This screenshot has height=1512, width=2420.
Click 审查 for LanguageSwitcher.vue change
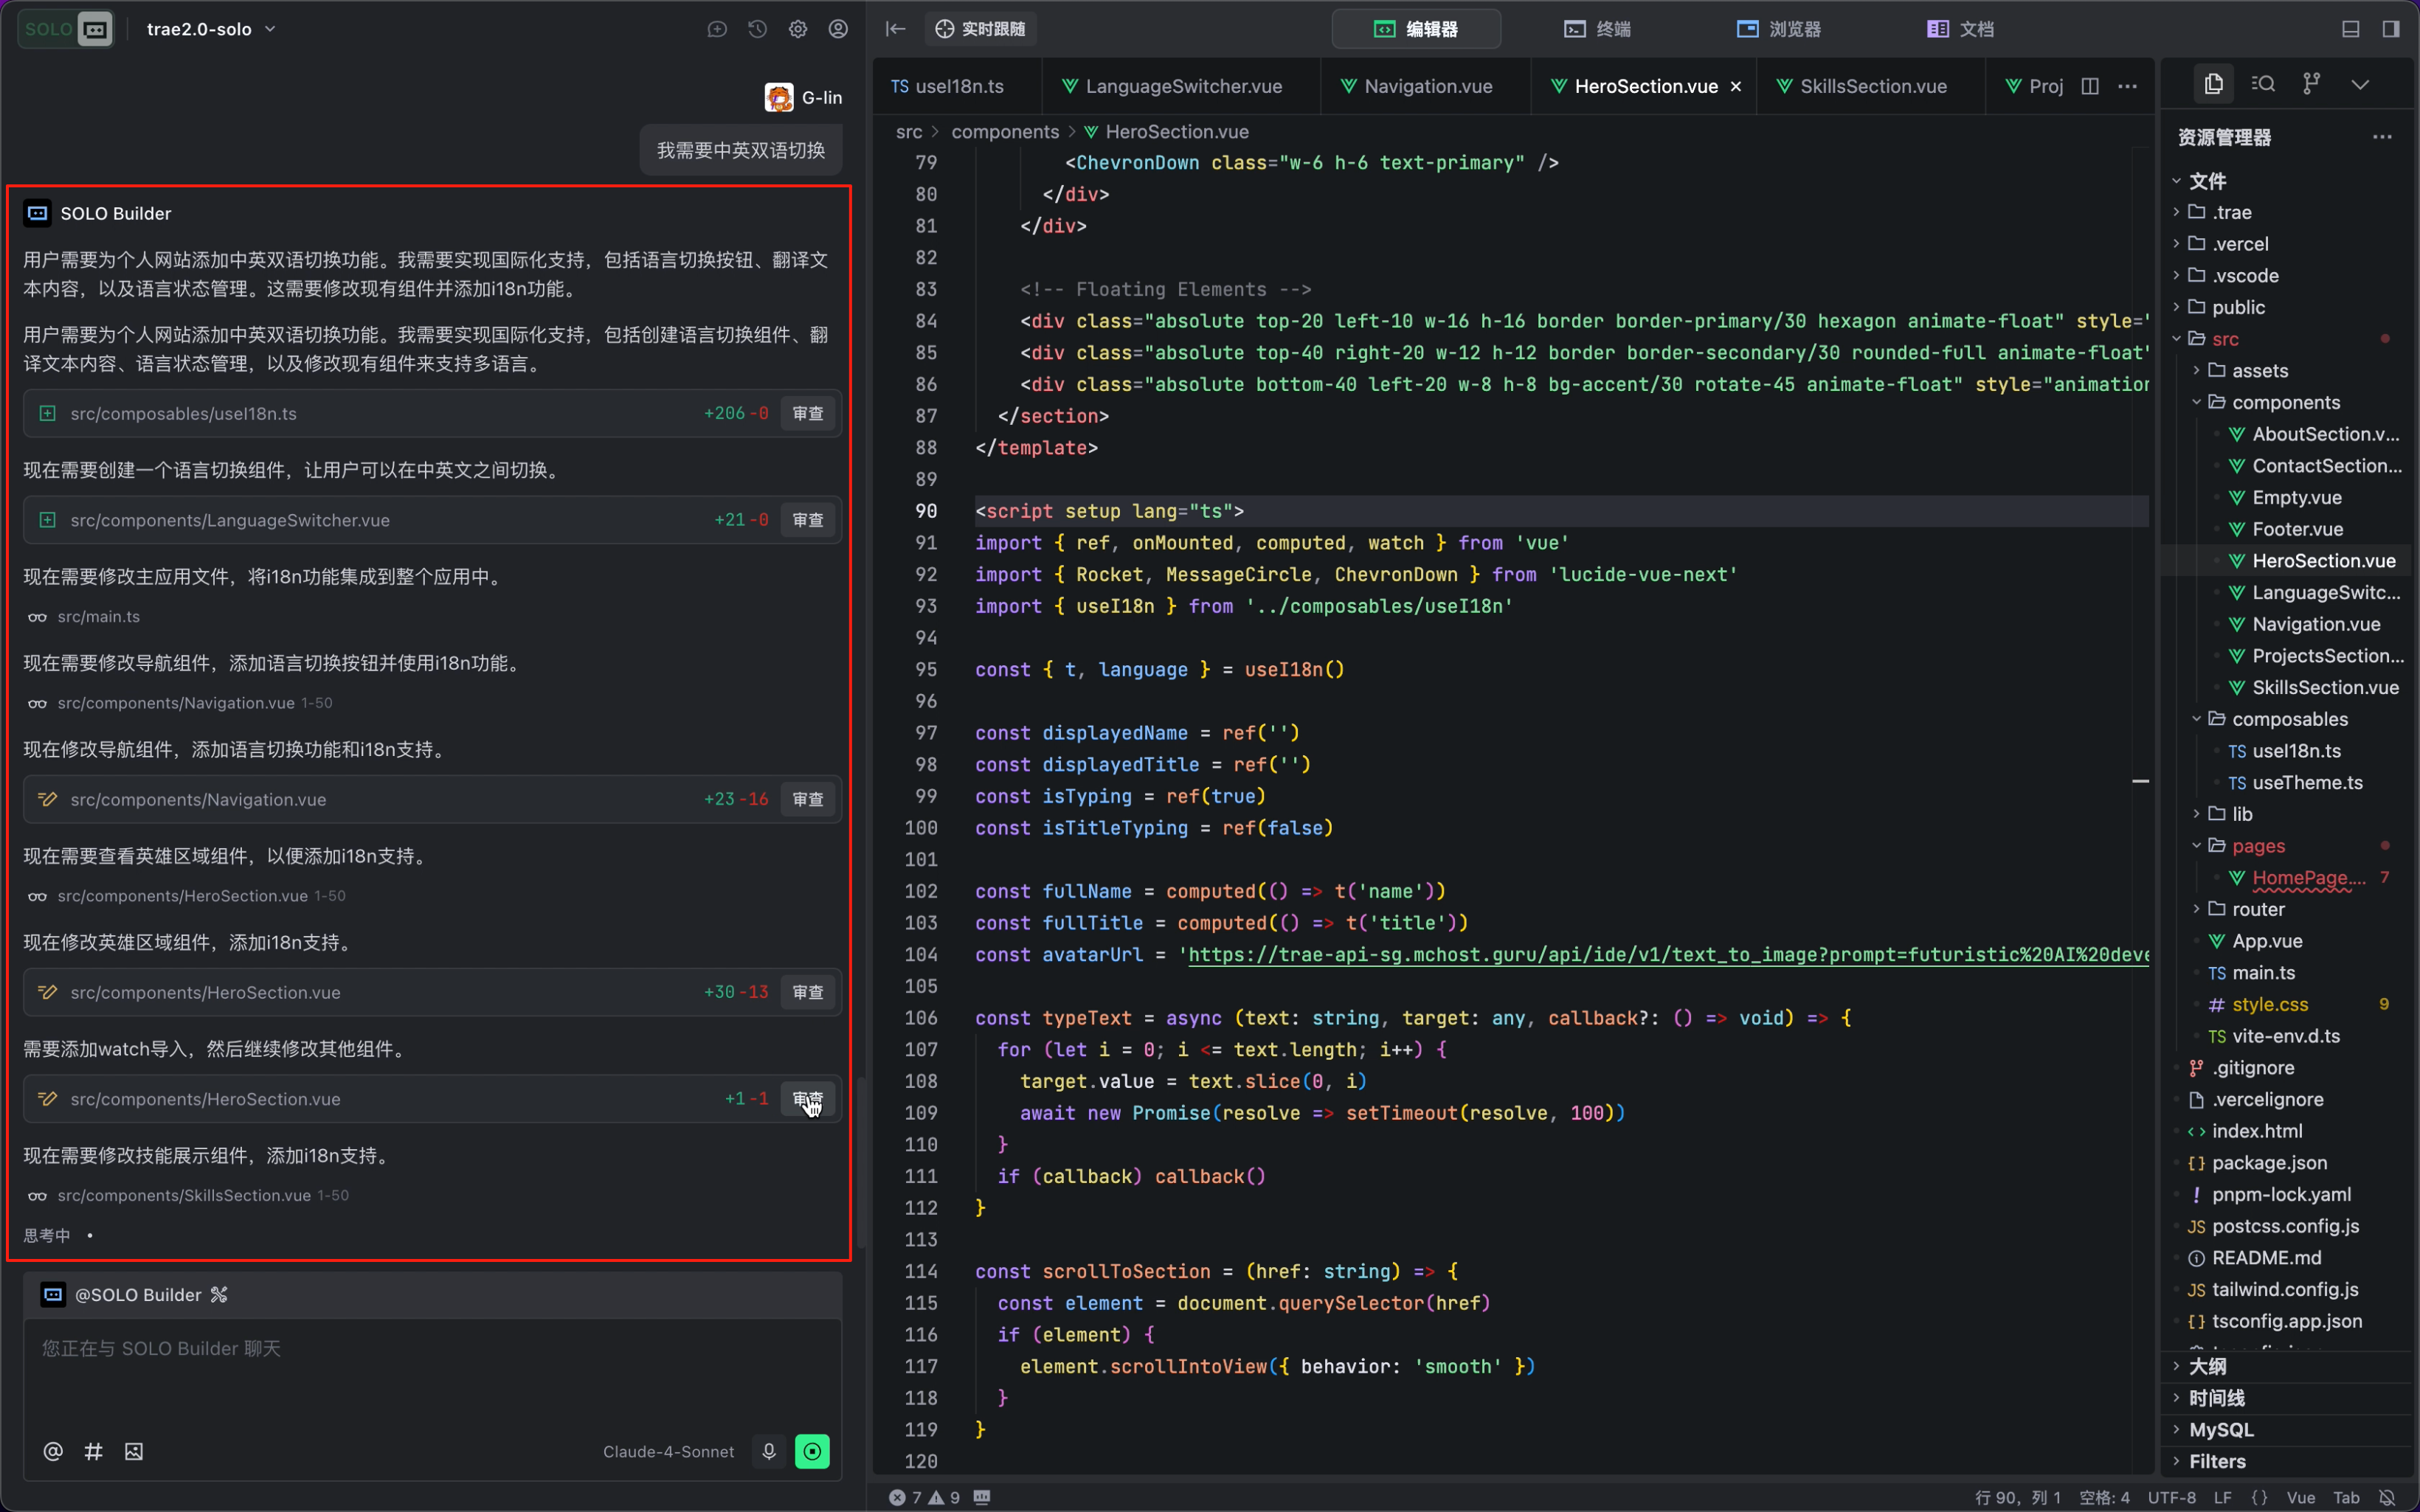click(807, 520)
